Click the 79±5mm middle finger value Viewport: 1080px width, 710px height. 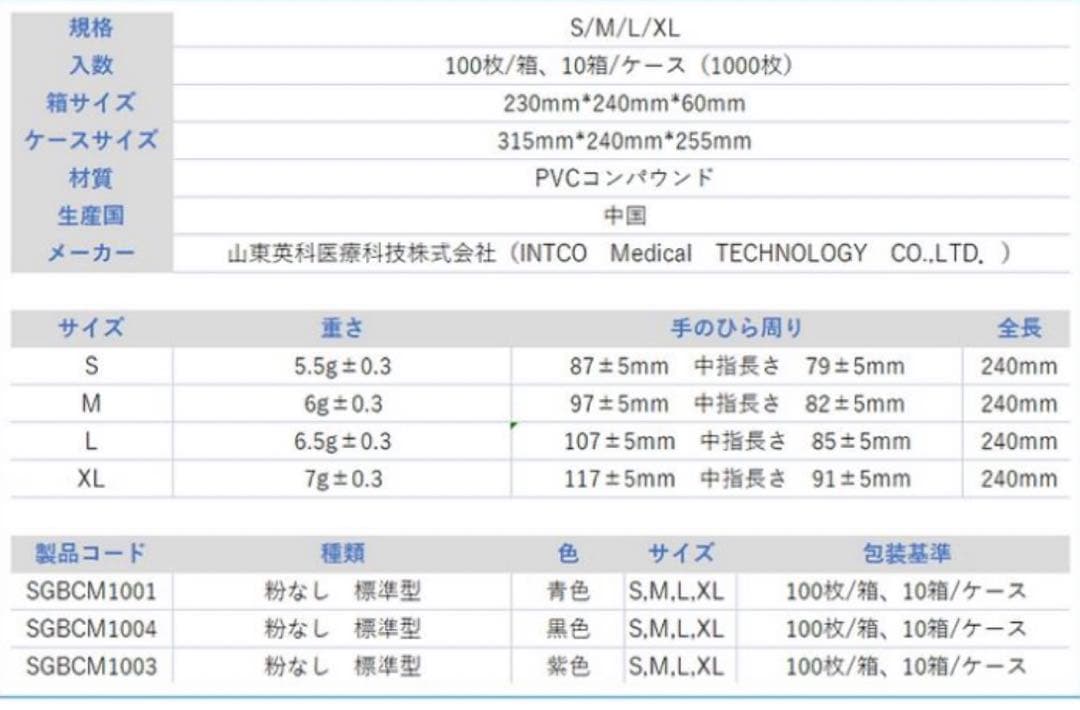pos(855,366)
